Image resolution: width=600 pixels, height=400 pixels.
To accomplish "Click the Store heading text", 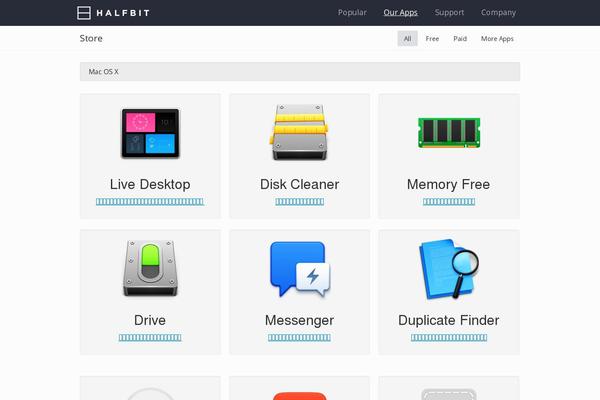I will (x=91, y=38).
